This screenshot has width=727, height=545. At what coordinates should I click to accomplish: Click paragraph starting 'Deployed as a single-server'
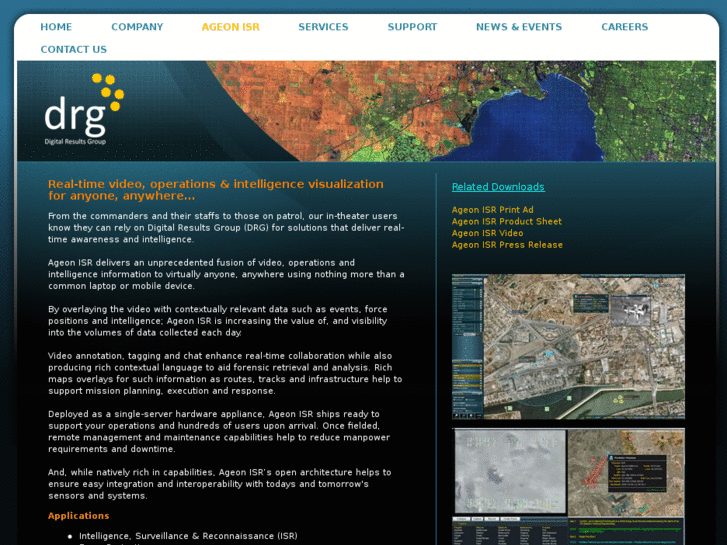tap(219, 431)
